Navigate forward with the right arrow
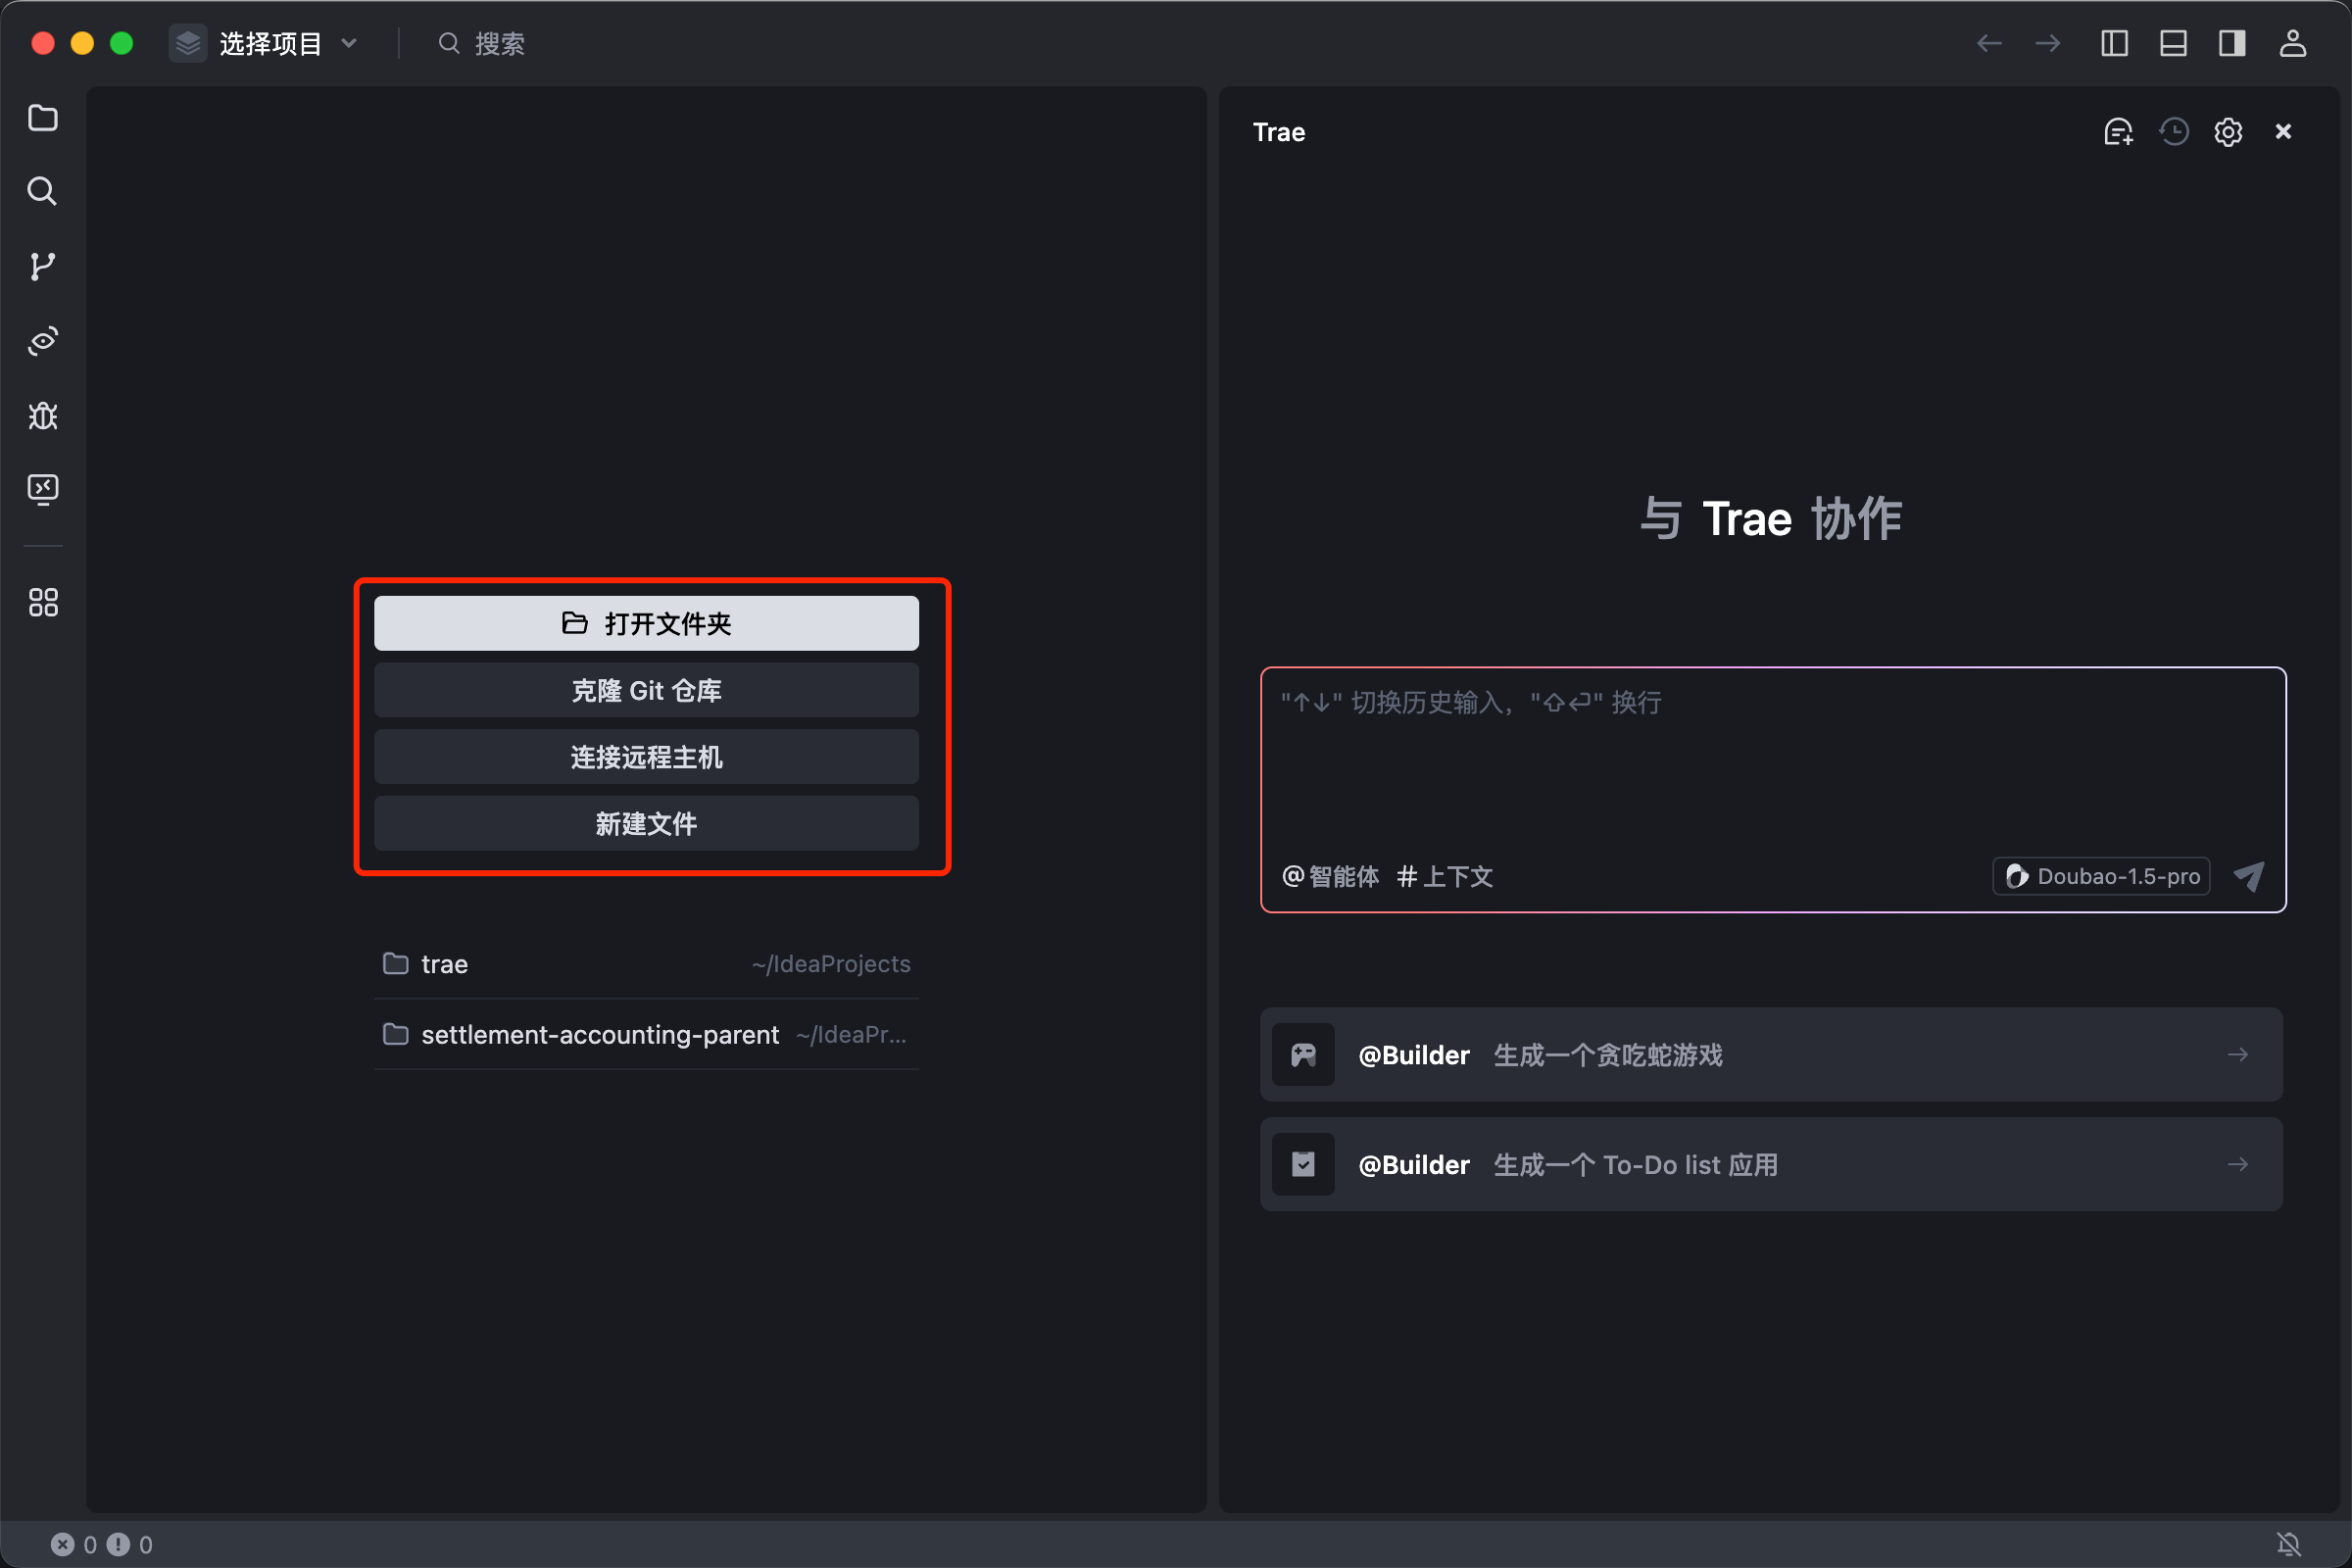 tap(2047, 43)
